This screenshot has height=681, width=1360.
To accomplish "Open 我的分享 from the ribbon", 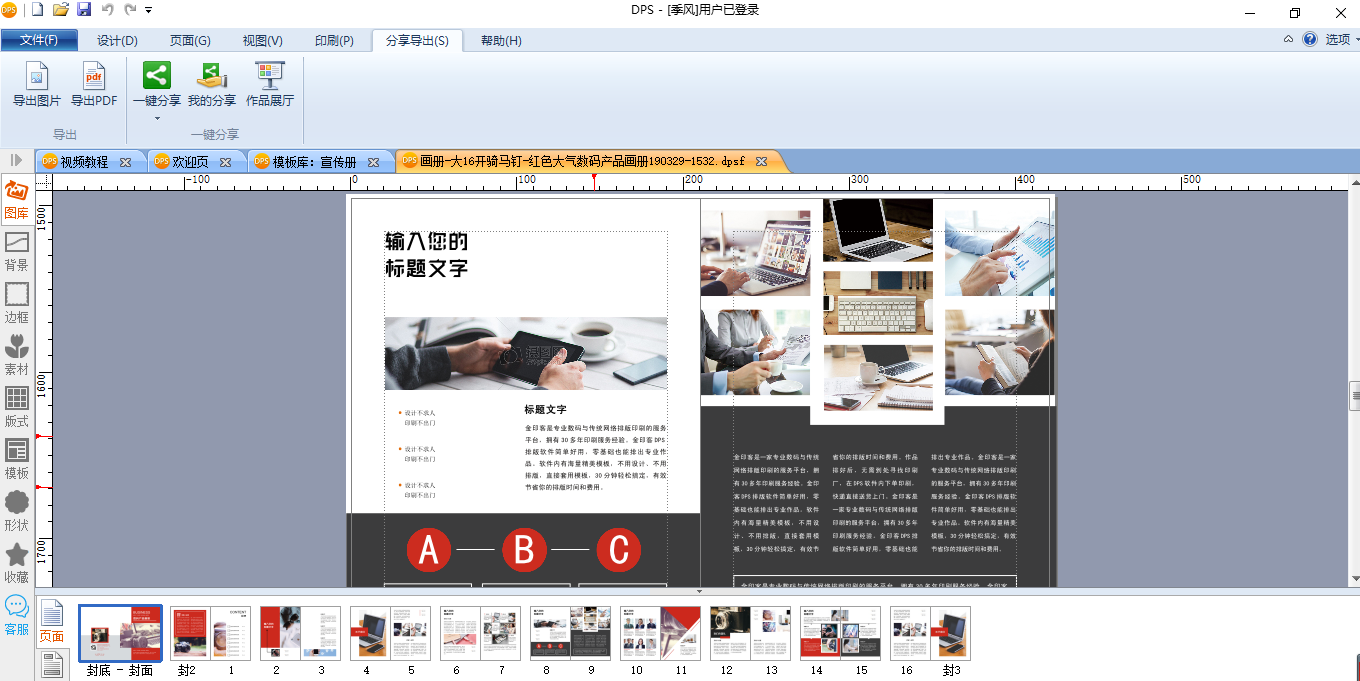I will [x=212, y=76].
